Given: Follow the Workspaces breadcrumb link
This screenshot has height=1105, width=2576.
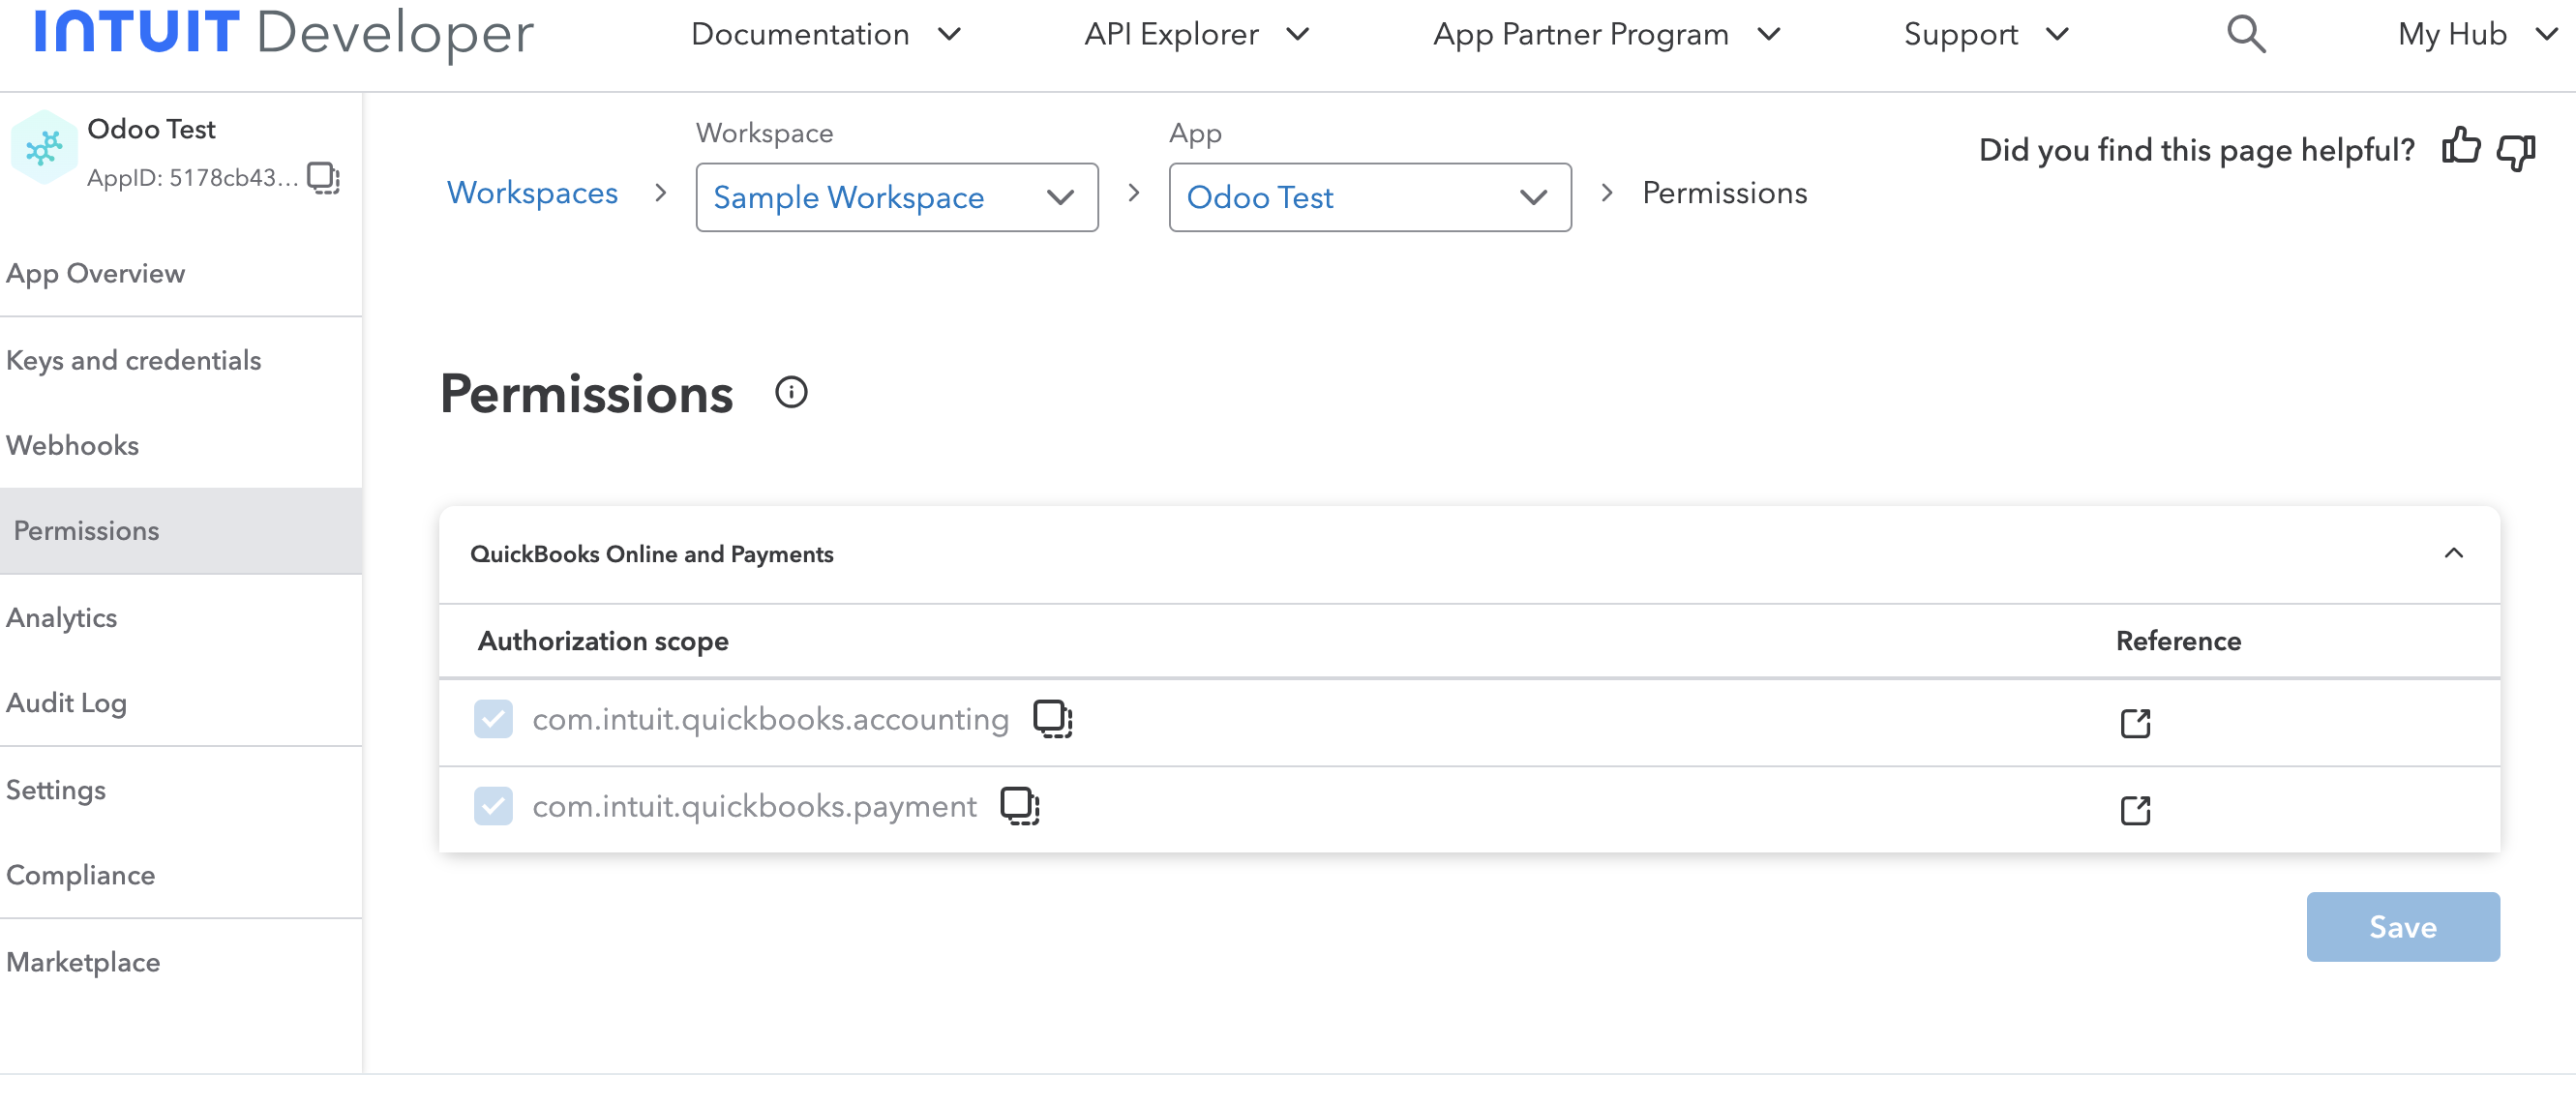Looking at the screenshot, I should [x=532, y=192].
